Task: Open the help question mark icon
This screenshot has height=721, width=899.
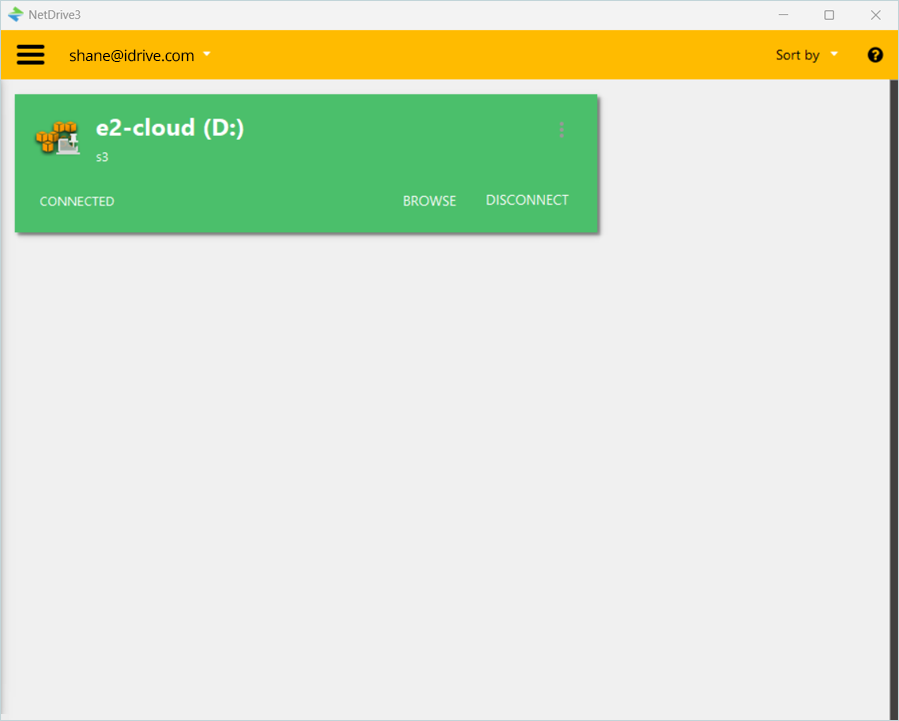Action: pyautogui.click(x=875, y=55)
